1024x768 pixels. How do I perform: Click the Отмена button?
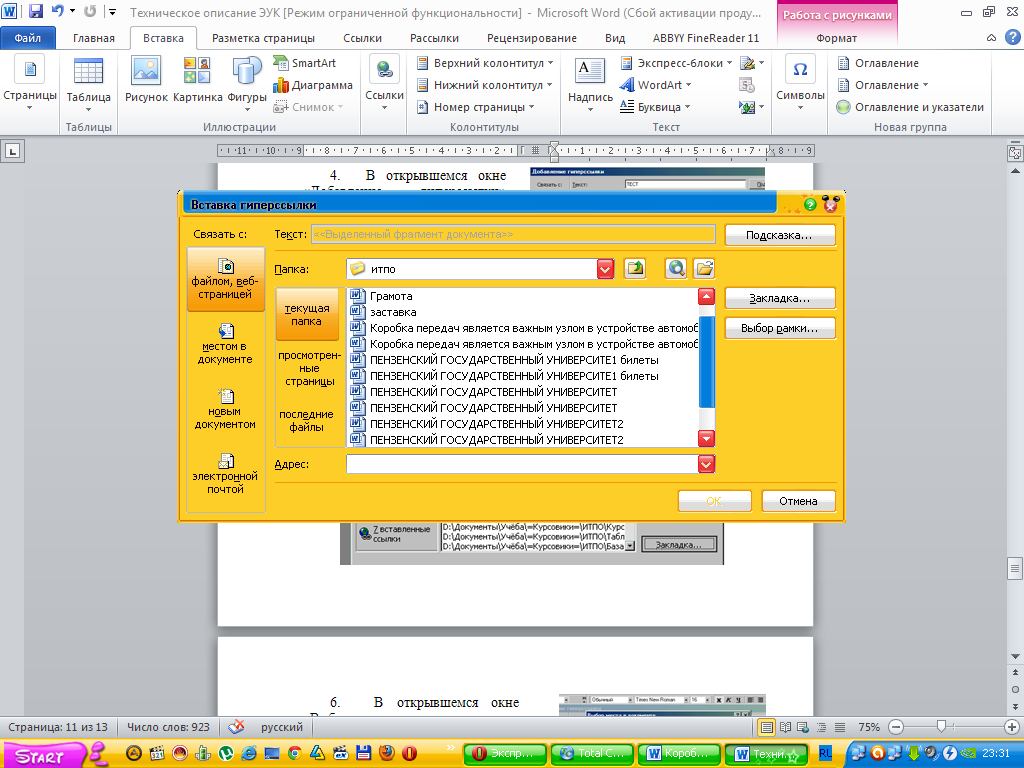coord(798,501)
